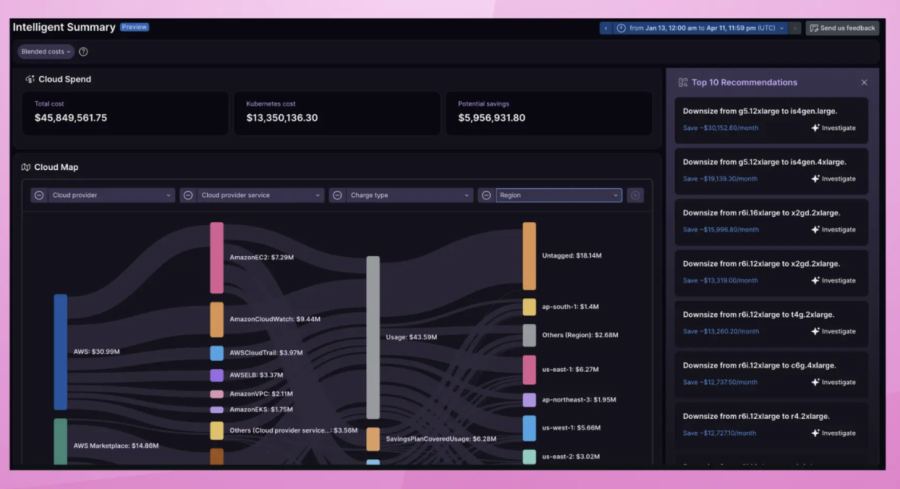Image resolution: width=900 pixels, height=489 pixels.
Task: Click the feedback icon in Send us feedback
Action: [813, 28]
